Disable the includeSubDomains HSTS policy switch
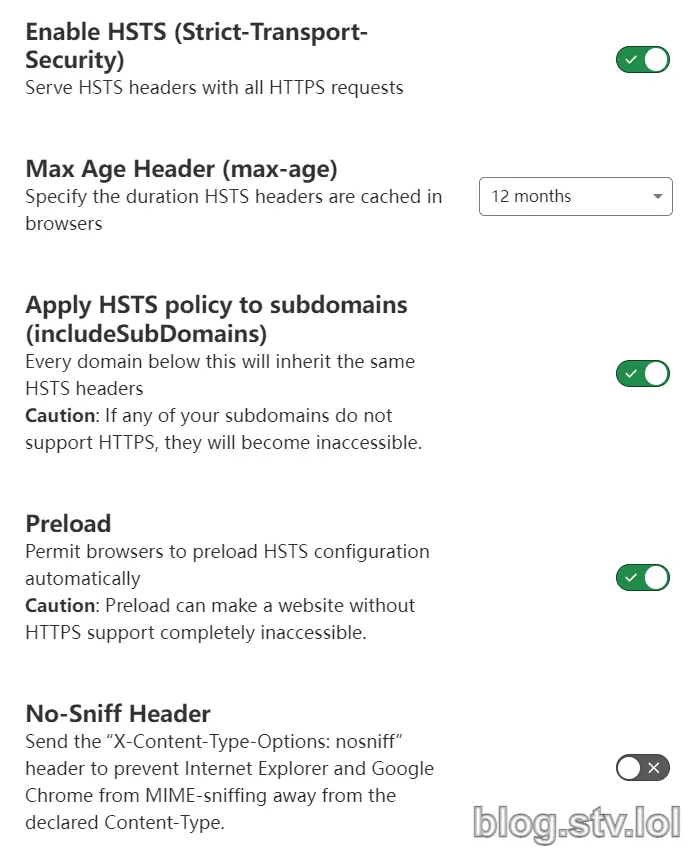691x851 pixels. [642, 374]
